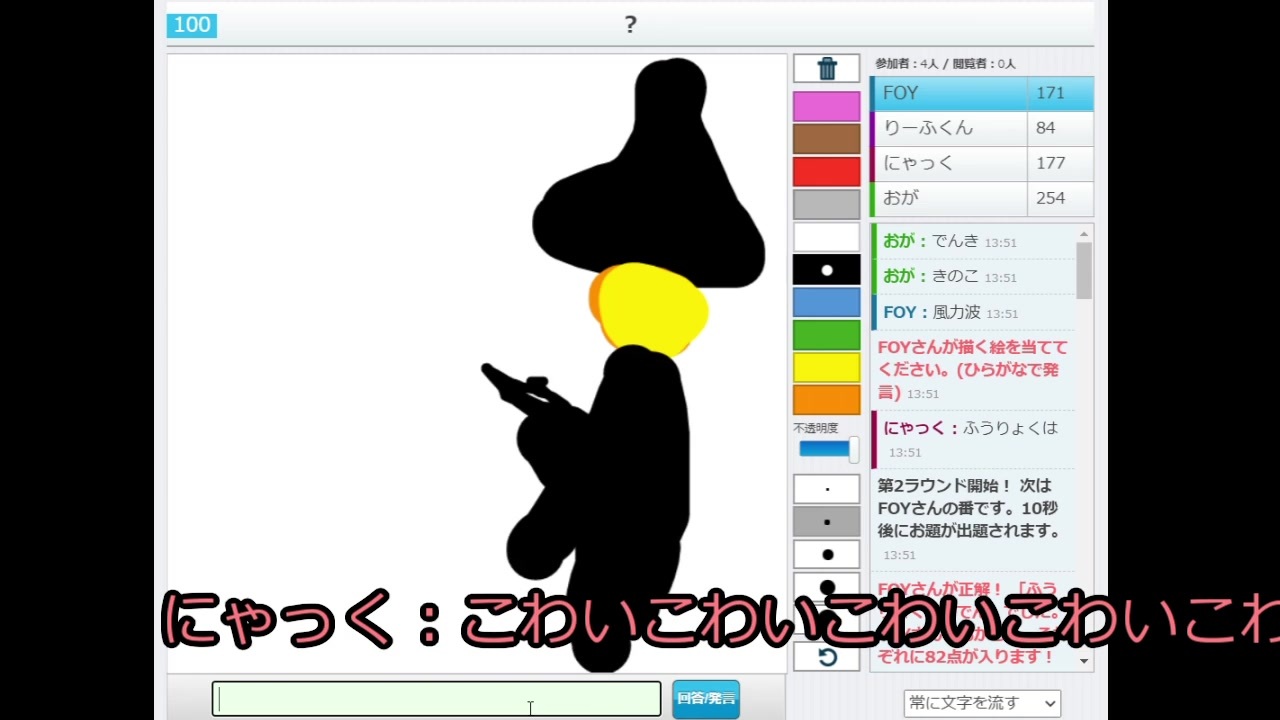This screenshot has width=1280, height=720.
Task: Click the answer text input field
Action: [x=436, y=699]
